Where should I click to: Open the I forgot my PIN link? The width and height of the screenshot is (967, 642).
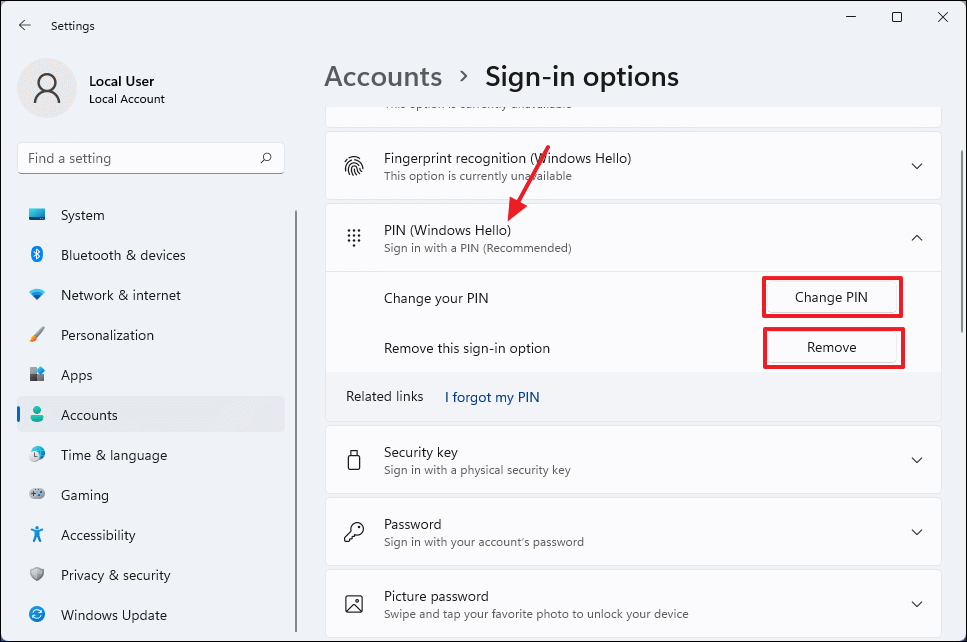coord(491,397)
